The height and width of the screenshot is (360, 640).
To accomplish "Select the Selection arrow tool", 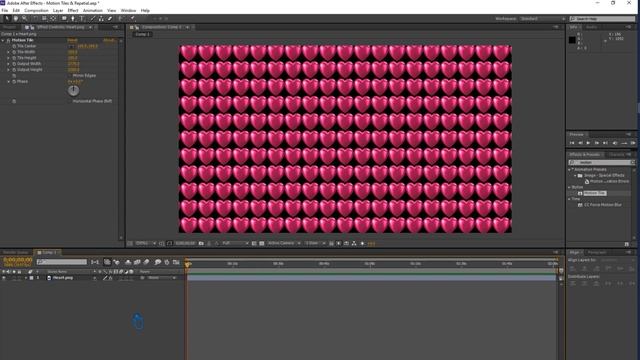I will tap(7, 18).
